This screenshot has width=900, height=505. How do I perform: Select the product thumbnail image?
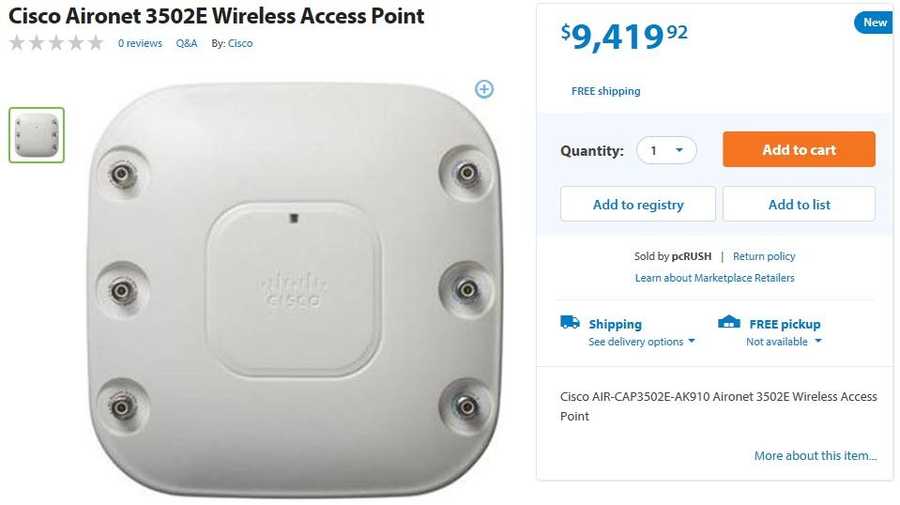pos(37,135)
